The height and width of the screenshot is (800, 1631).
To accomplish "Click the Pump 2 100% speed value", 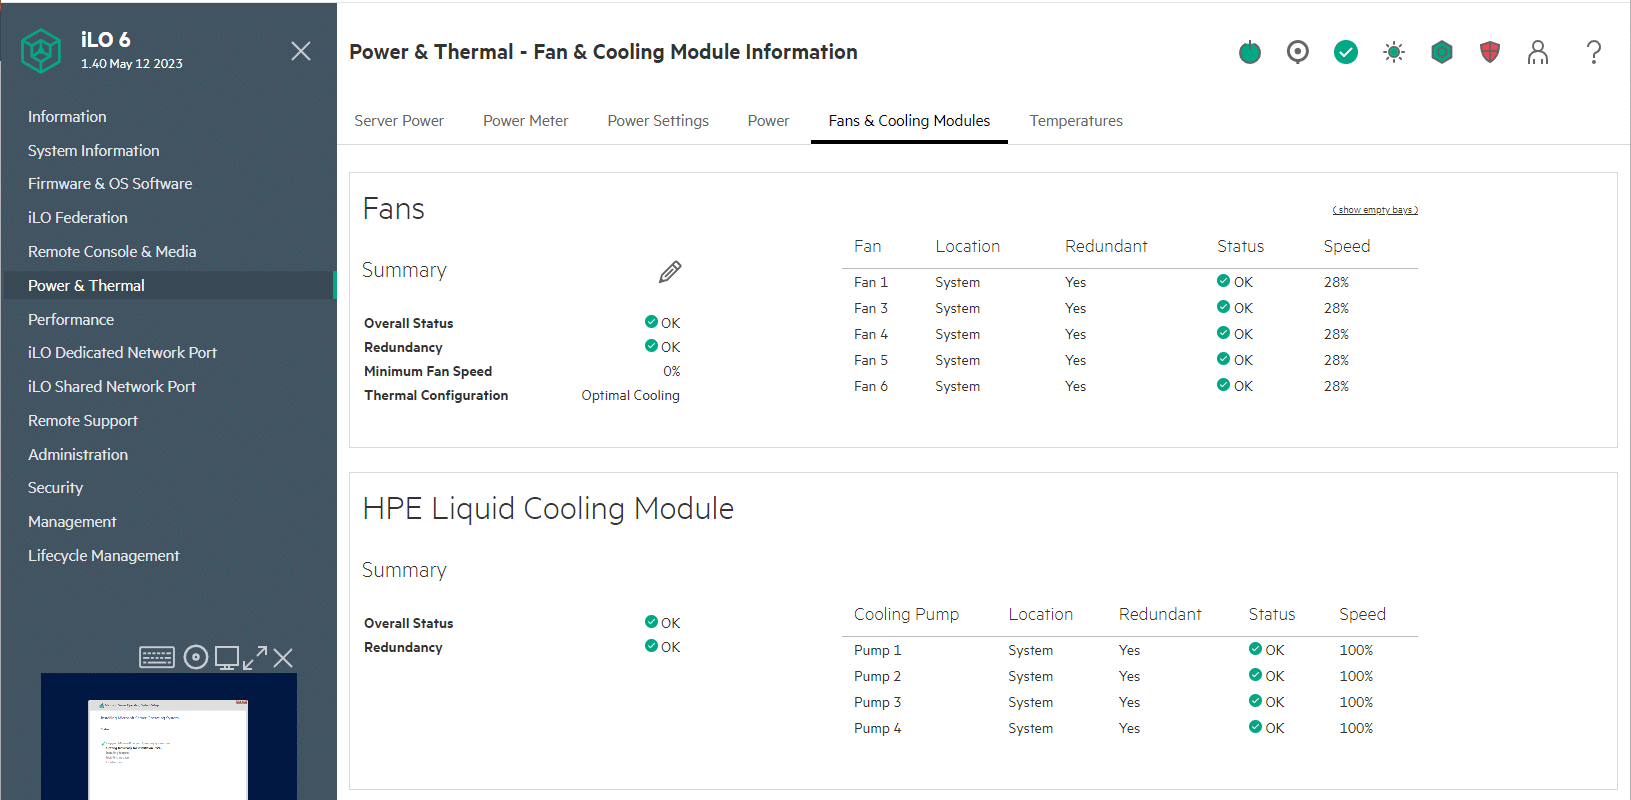I will click(x=1356, y=677).
